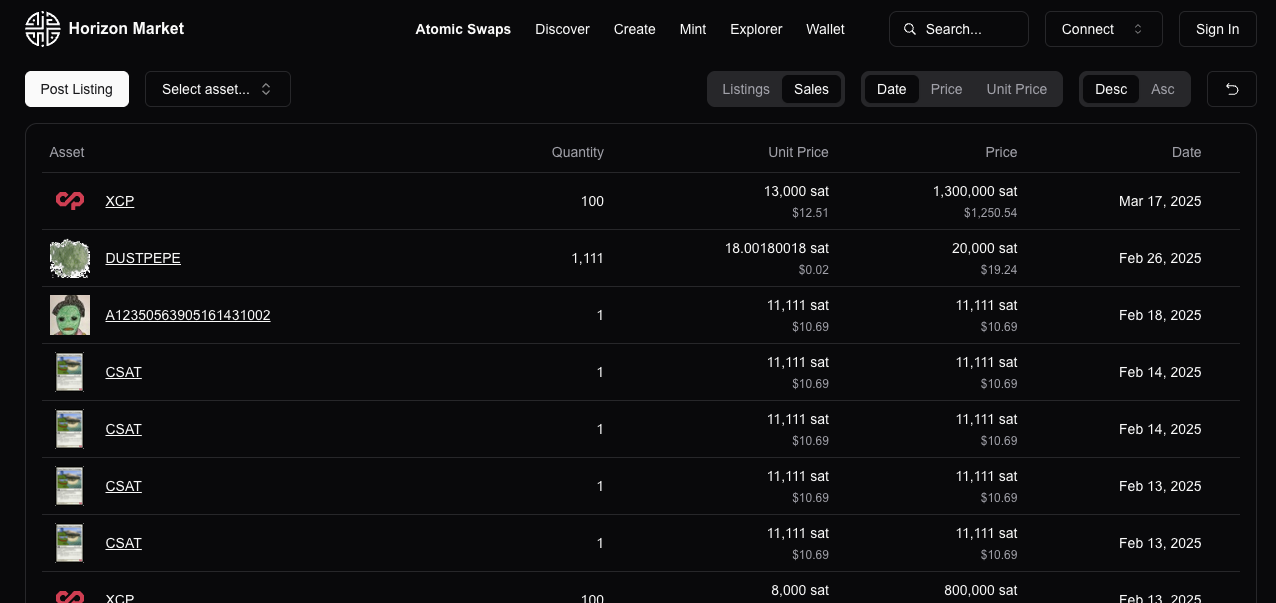This screenshot has width=1276, height=603.
Task: Click the 13,000 sat unit price
Action: tap(796, 191)
